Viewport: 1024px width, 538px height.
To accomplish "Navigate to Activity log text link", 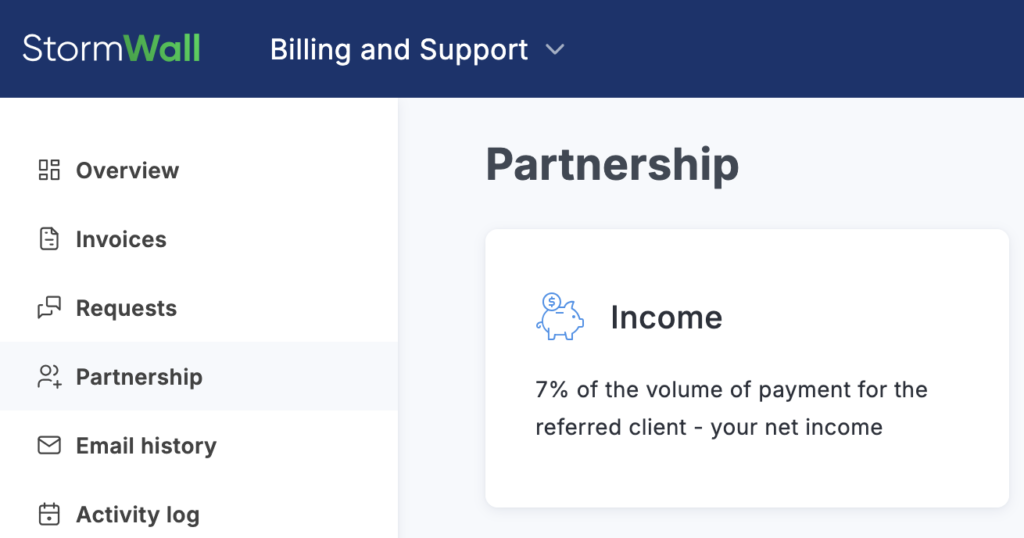I will (x=137, y=515).
